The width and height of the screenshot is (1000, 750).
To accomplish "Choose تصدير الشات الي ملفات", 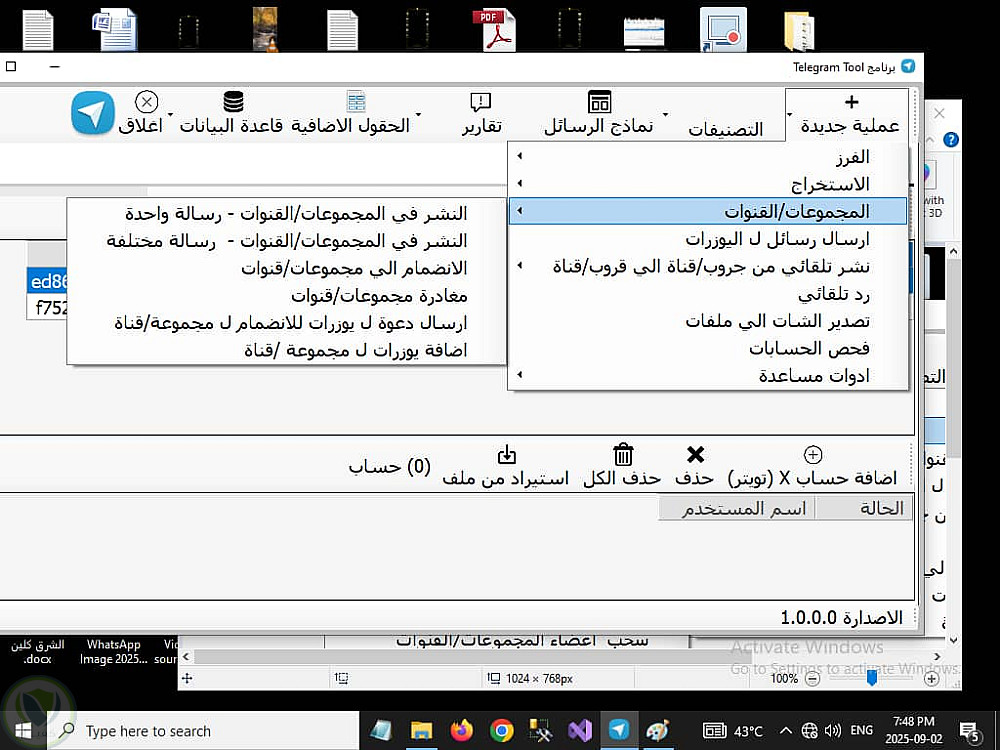I will tap(708, 321).
